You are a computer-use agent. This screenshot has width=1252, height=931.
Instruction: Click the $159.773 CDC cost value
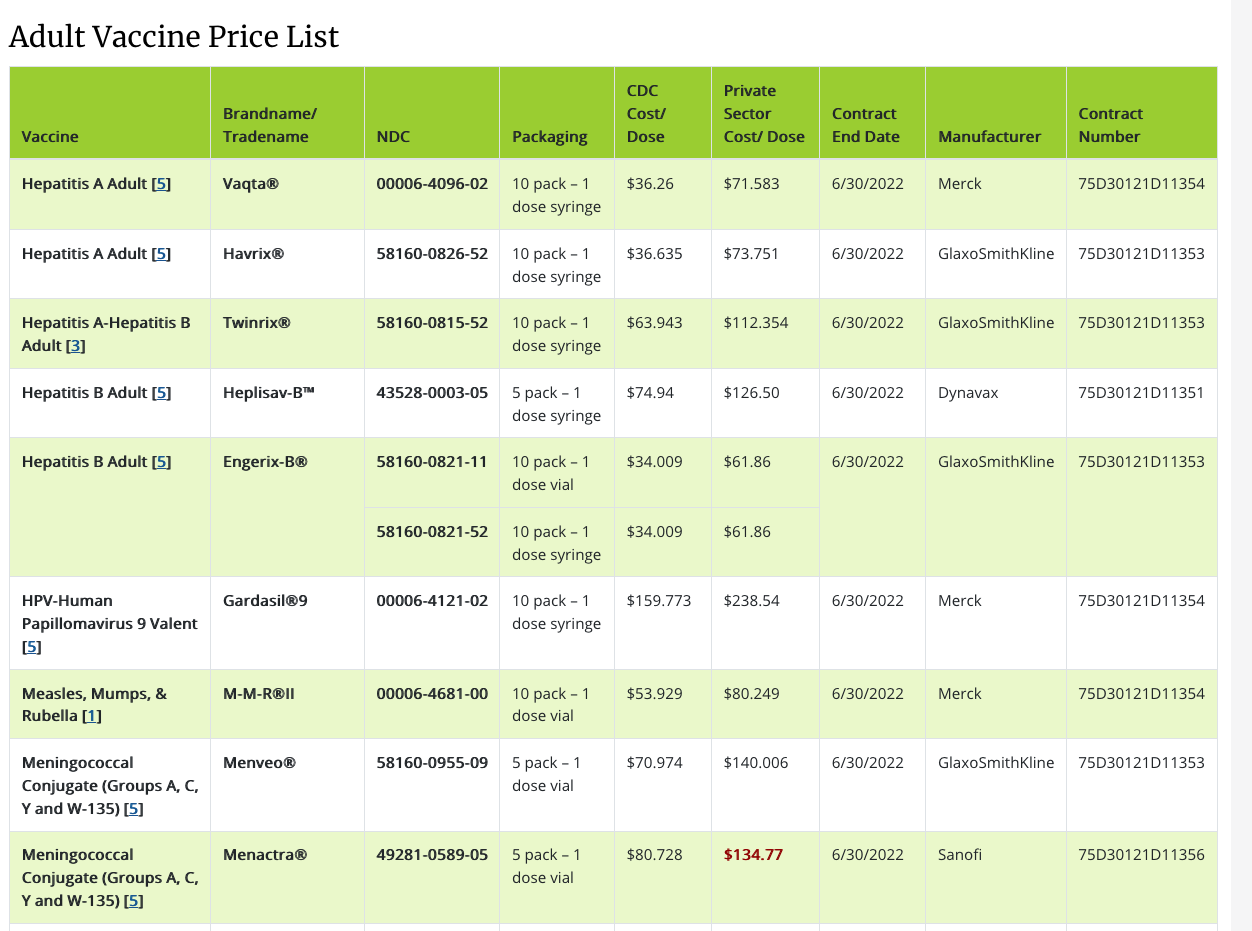[x=659, y=601]
